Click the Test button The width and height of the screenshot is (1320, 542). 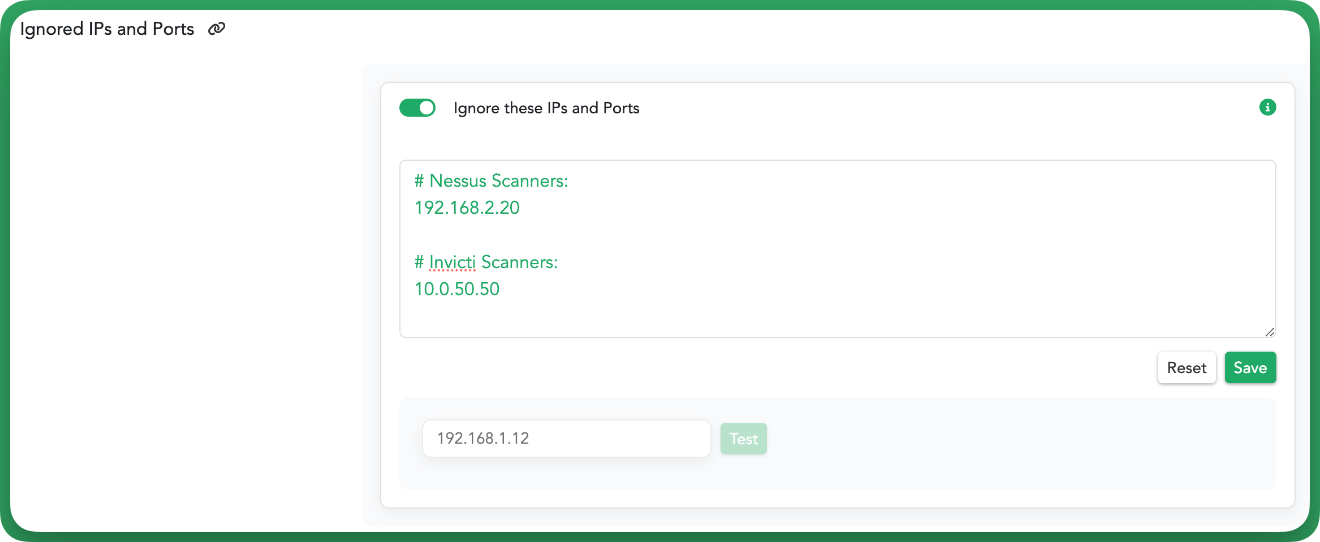pos(744,439)
